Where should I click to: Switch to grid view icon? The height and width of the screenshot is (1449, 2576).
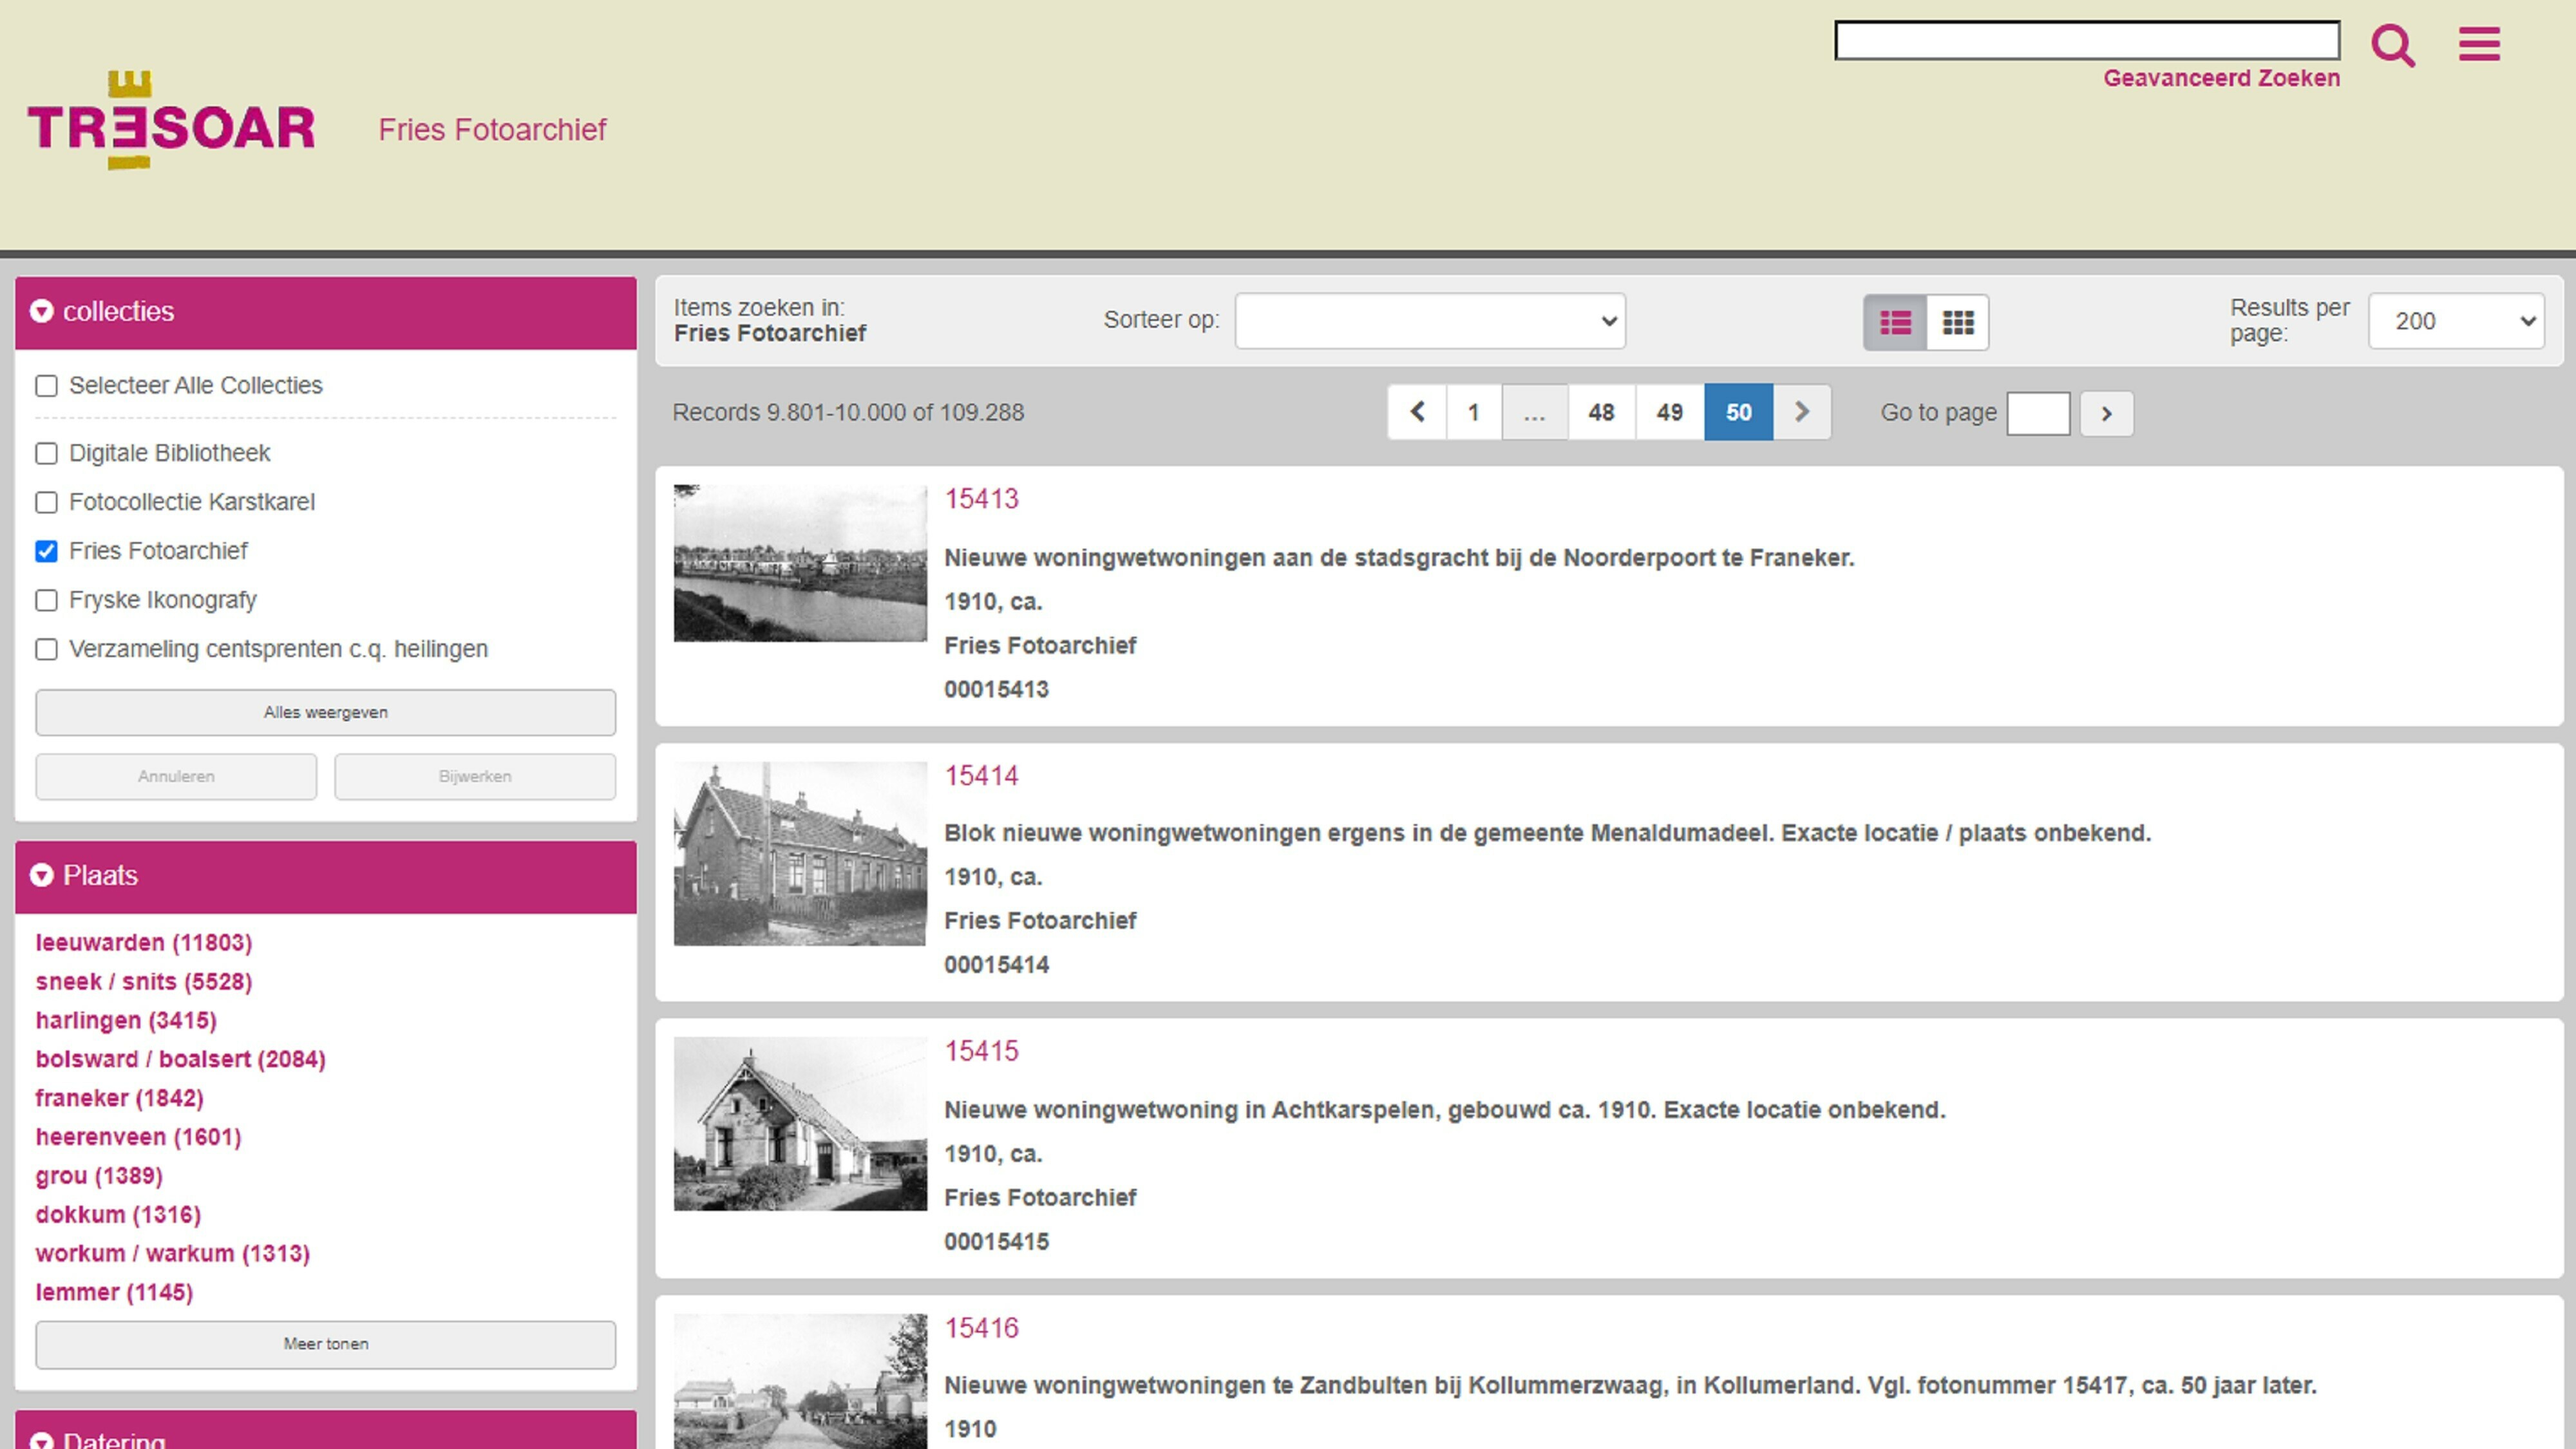coord(1957,322)
